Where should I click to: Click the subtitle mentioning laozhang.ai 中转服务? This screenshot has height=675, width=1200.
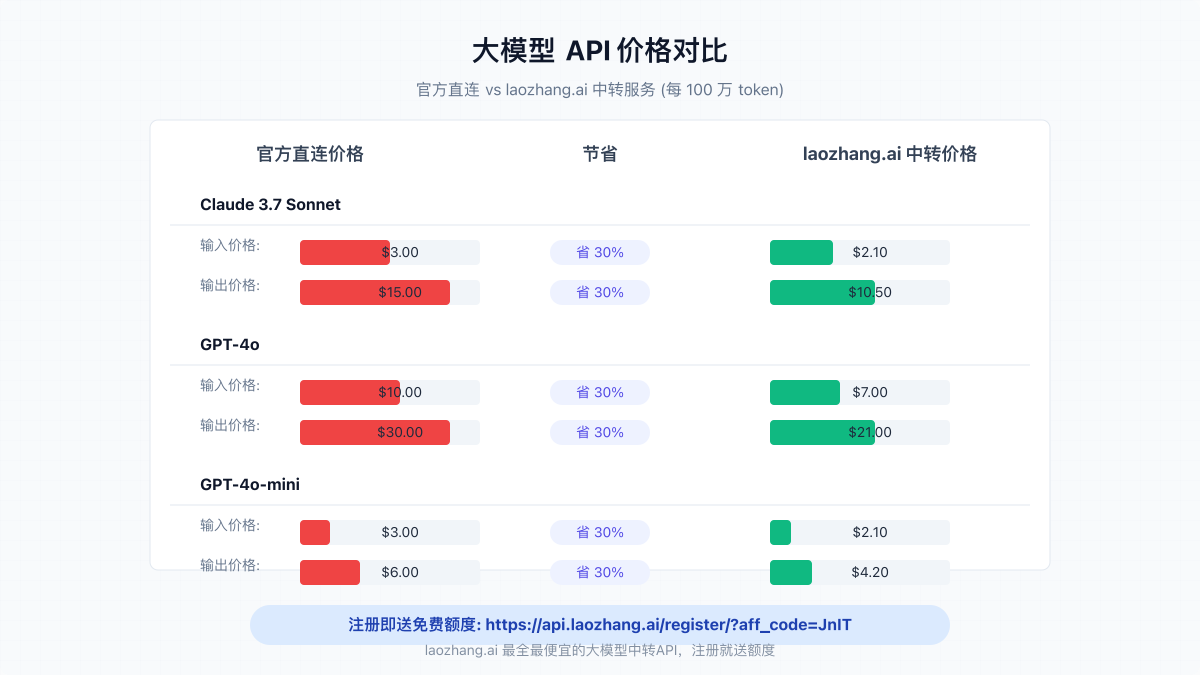tap(600, 90)
